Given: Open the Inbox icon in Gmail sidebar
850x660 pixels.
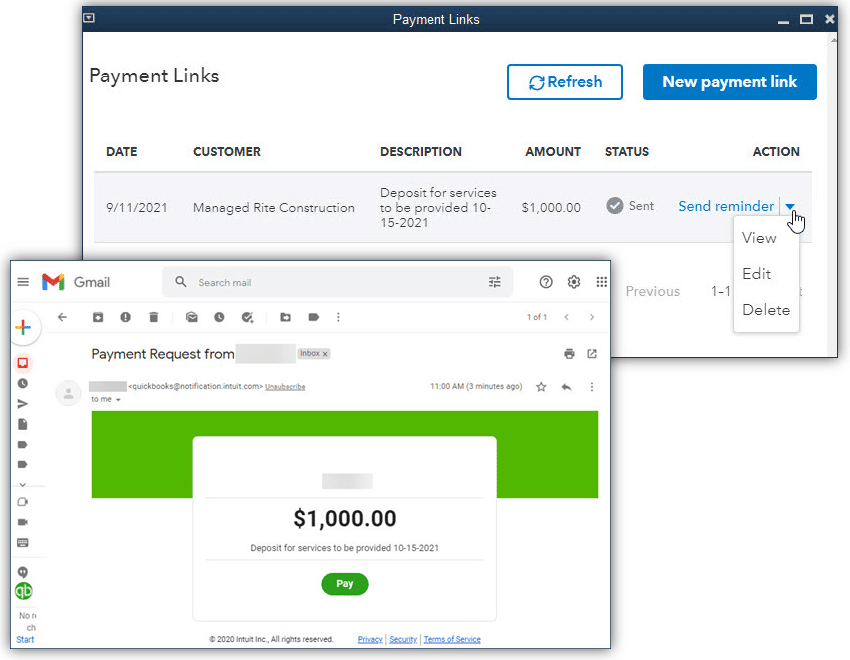Looking at the screenshot, I should tap(23, 363).
